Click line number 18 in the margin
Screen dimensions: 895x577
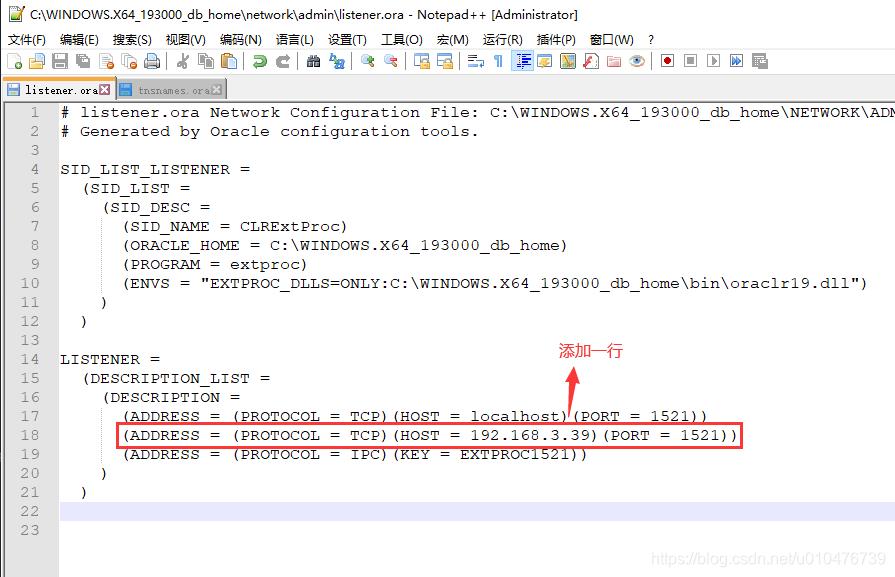(30, 435)
